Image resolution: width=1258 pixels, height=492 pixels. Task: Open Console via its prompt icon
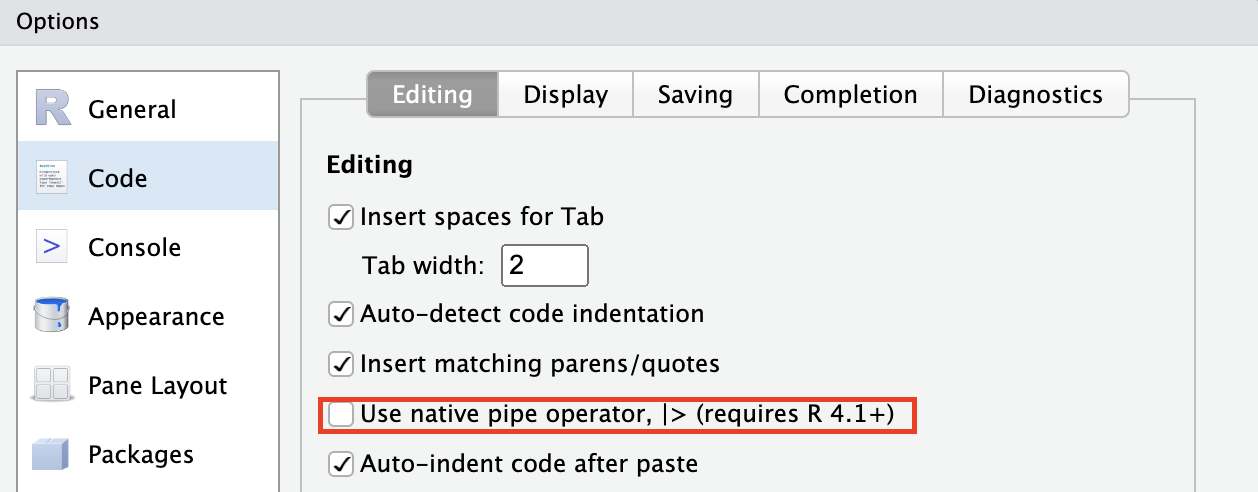pyautogui.click(x=51, y=246)
